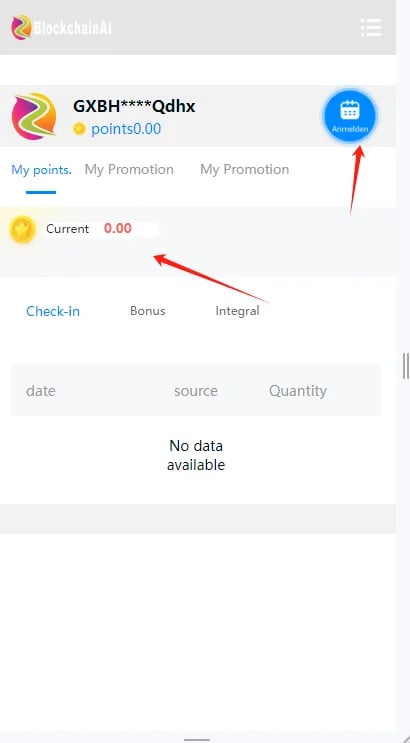Select the Integral sub-tab

237,311
